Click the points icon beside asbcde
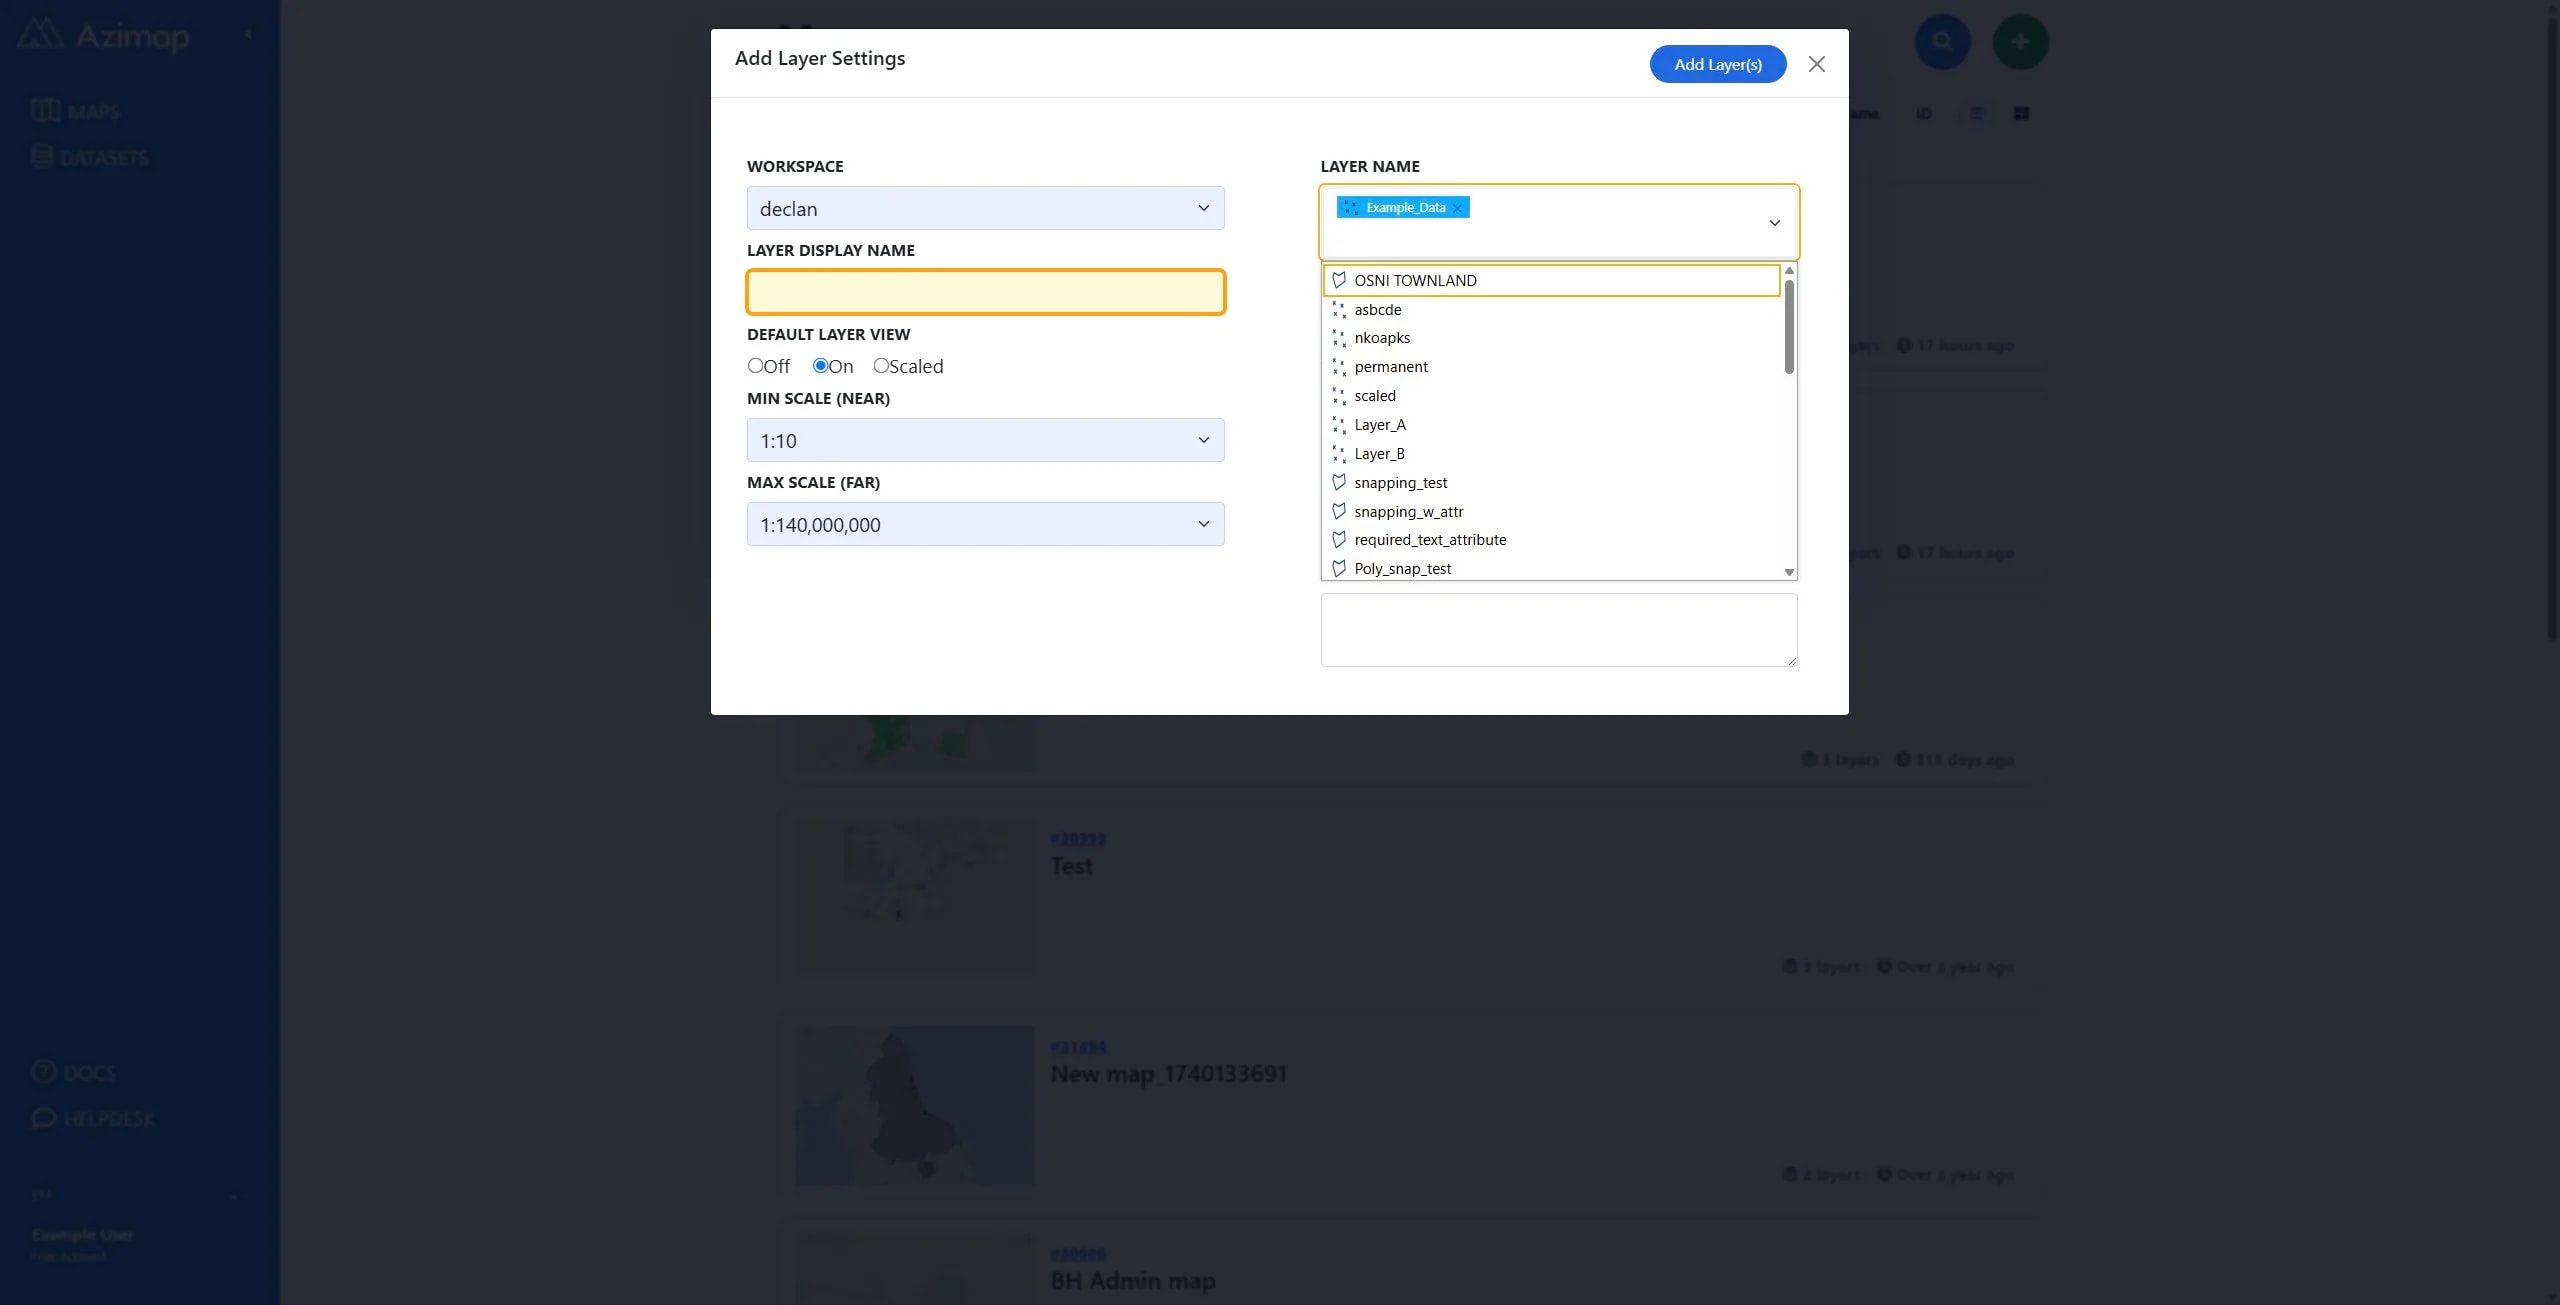 [x=1339, y=310]
